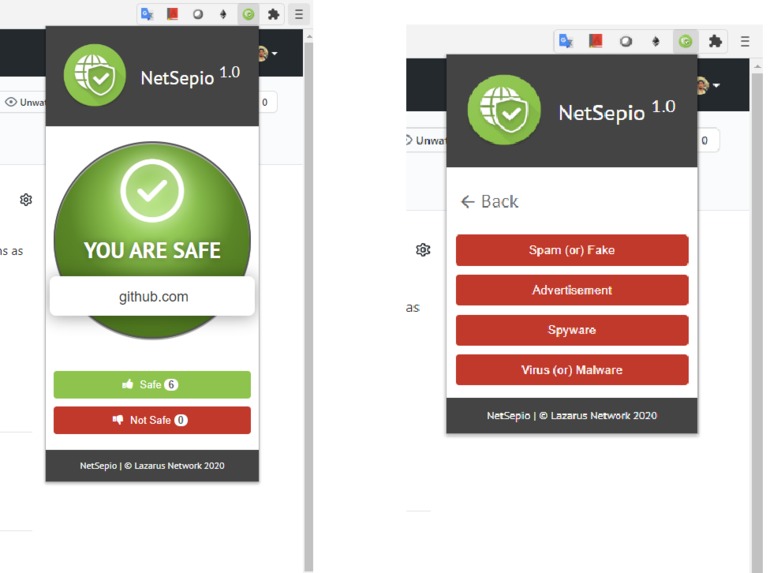Open browser hamburger menu in left screenshot
This screenshot has height=573, width=781.
(299, 14)
